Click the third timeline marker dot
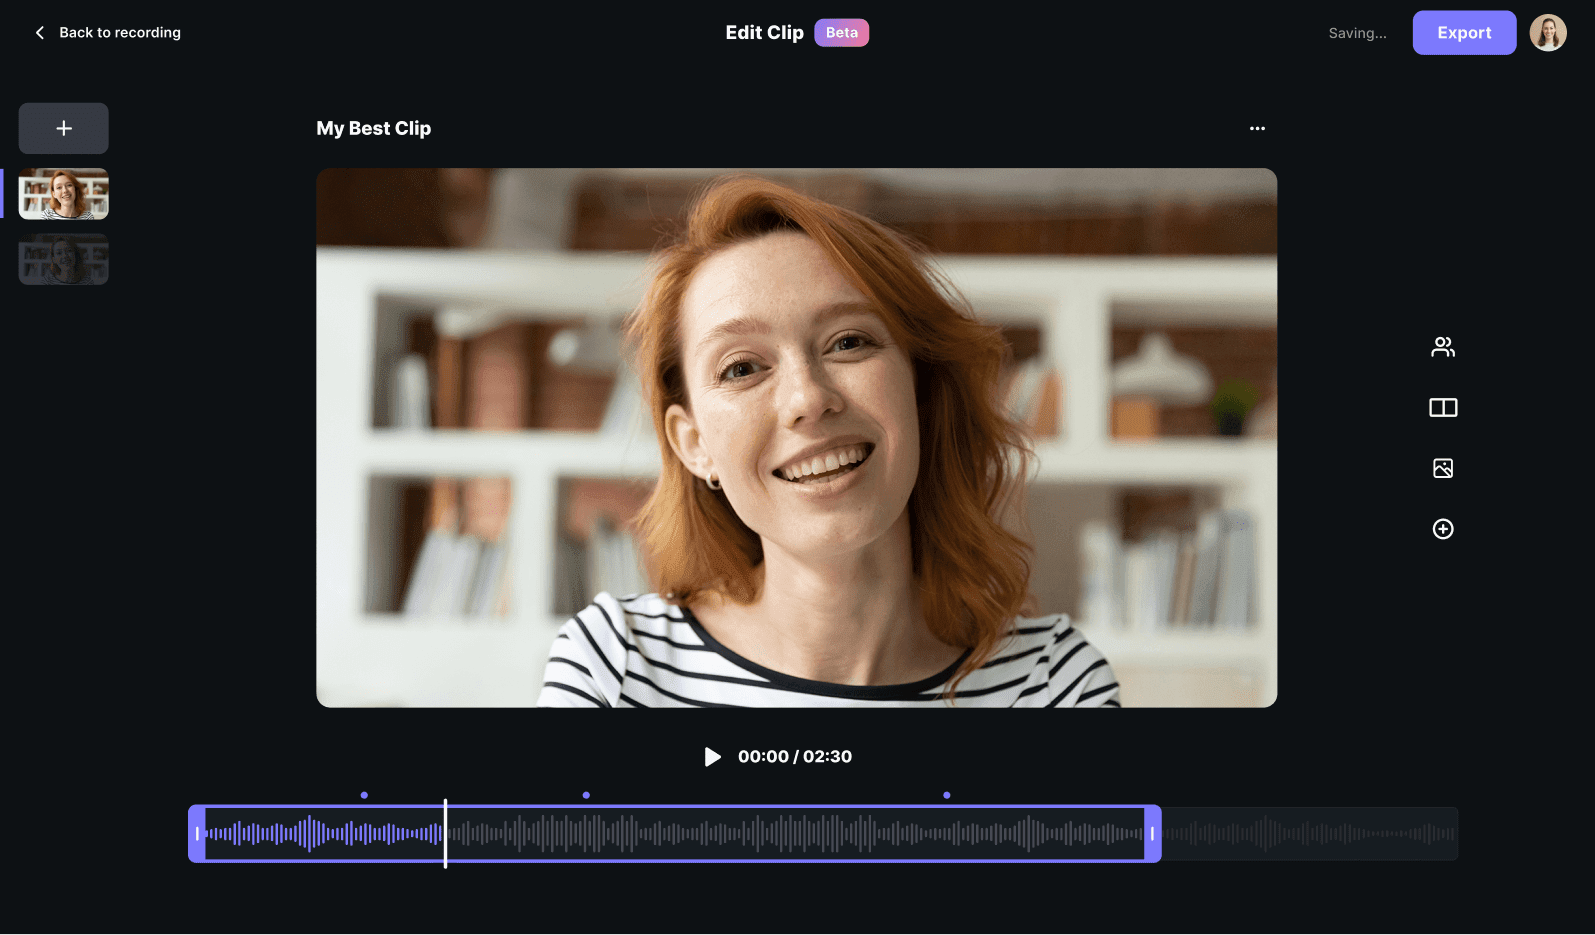 tap(946, 795)
